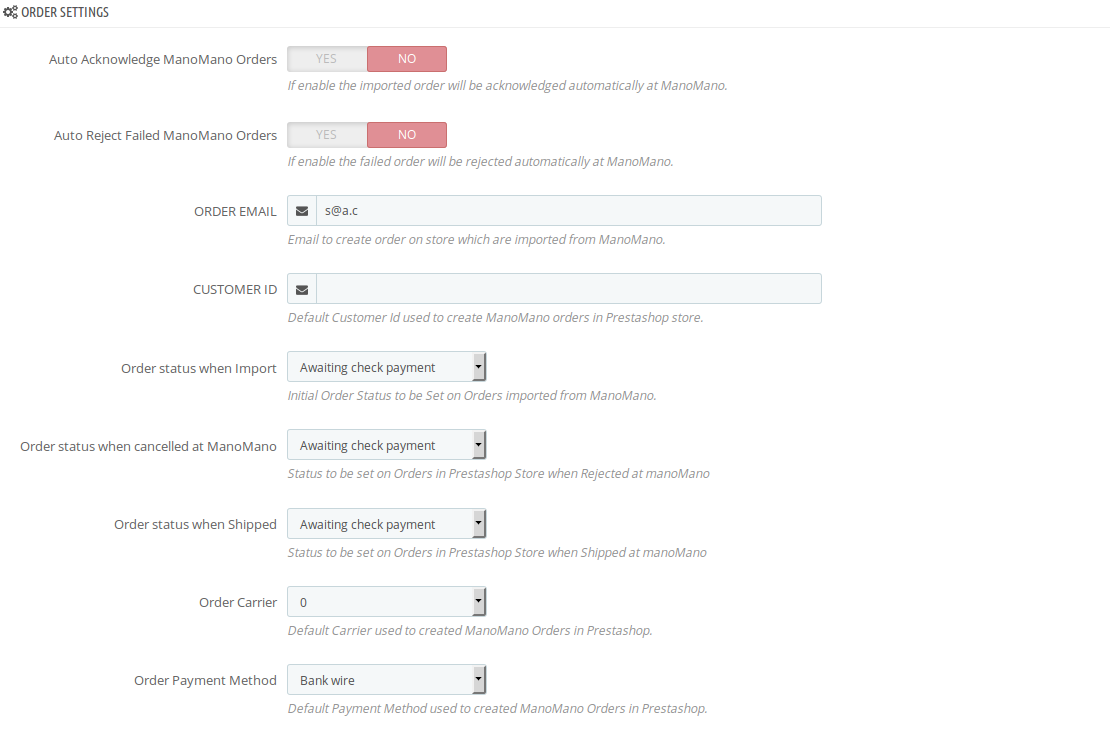The height and width of the screenshot is (742, 1111).
Task: Click the envelope icon beside ORDER EMAIL field
Action: (x=301, y=210)
